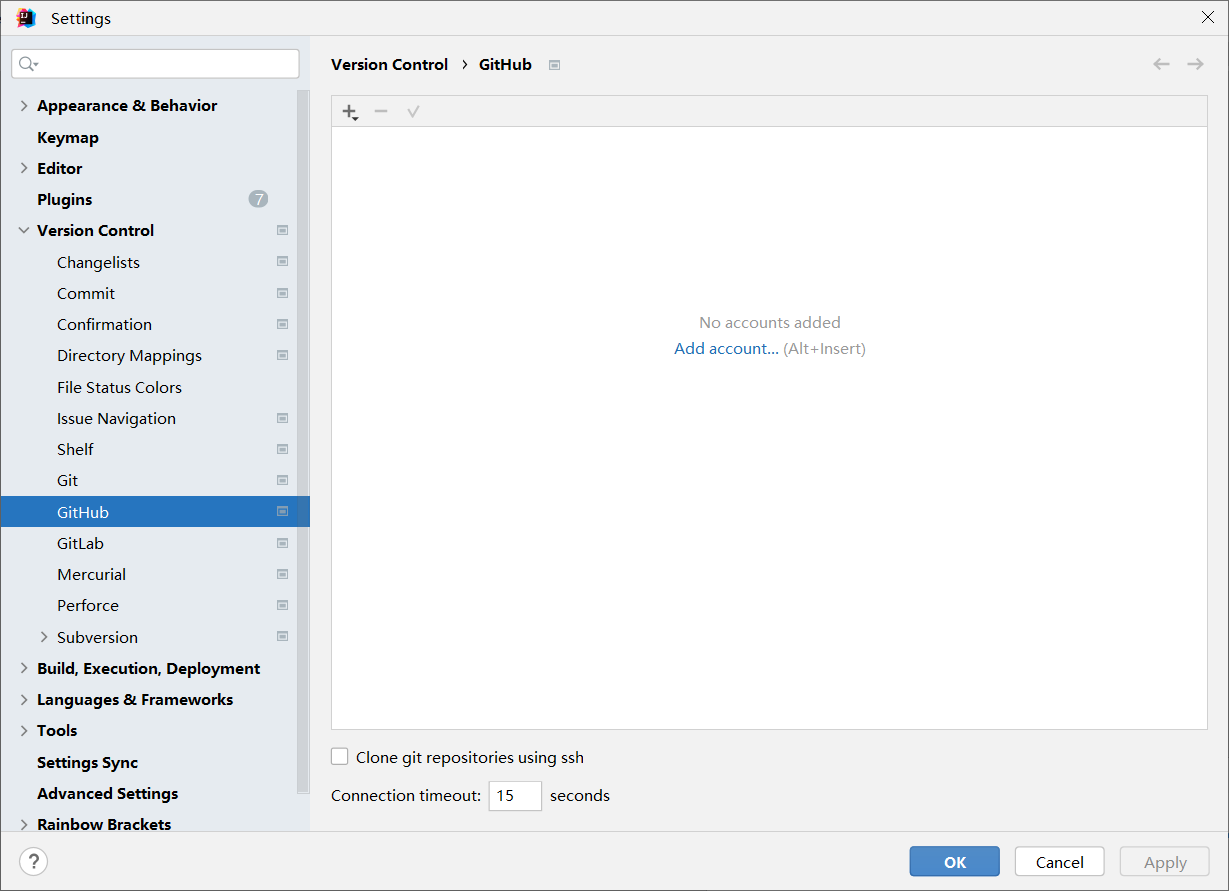Click the Apply button
This screenshot has width=1229, height=891.
pyautogui.click(x=1165, y=862)
